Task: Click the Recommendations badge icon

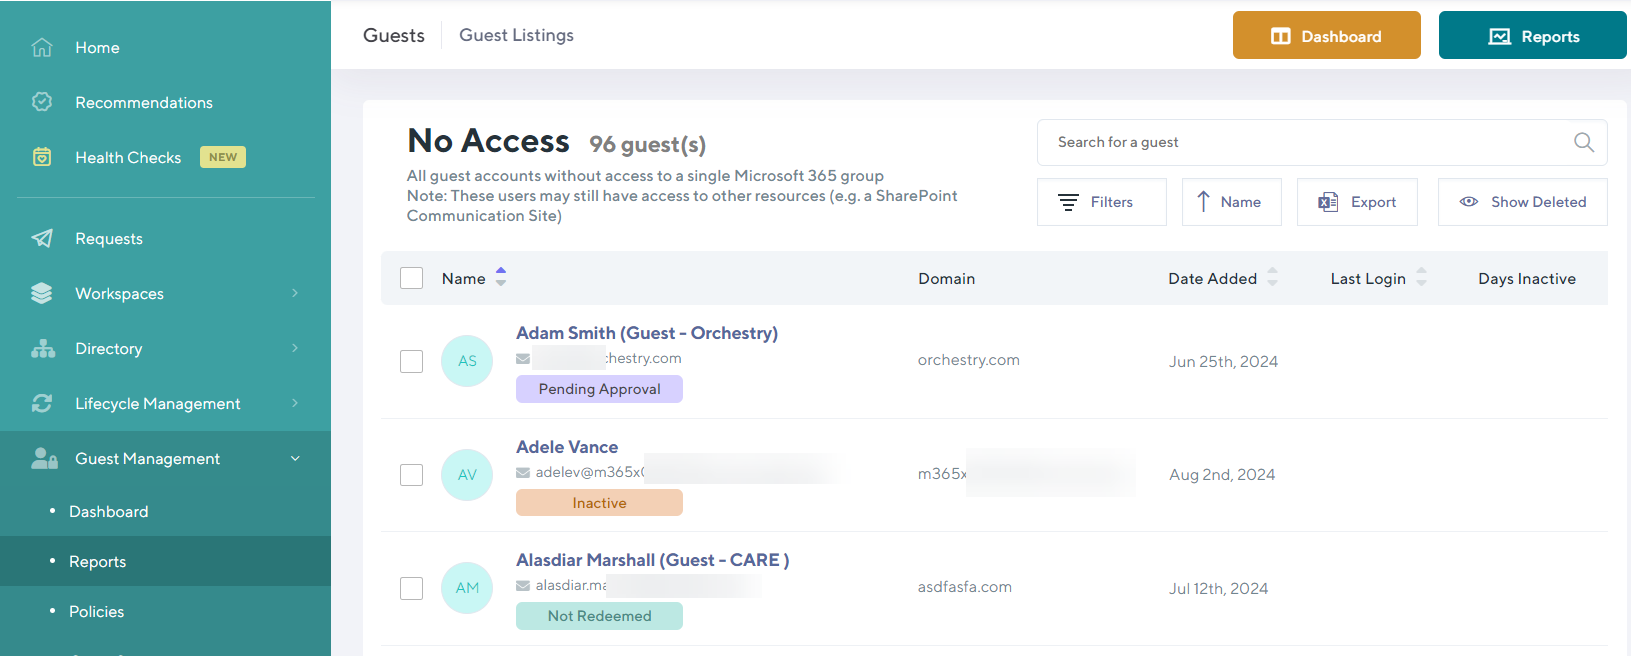Action: tap(42, 102)
